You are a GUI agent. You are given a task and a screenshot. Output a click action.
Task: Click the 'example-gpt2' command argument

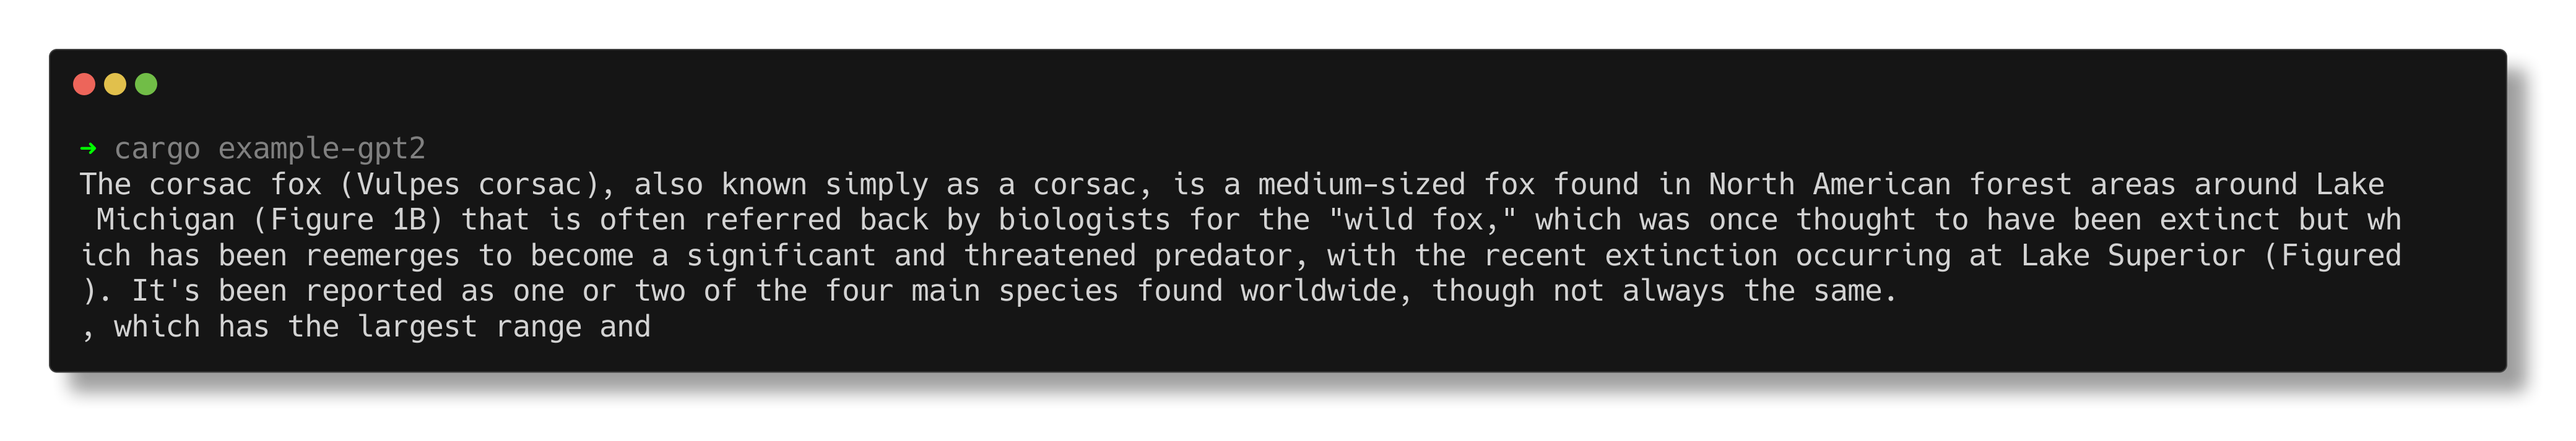pos(321,148)
